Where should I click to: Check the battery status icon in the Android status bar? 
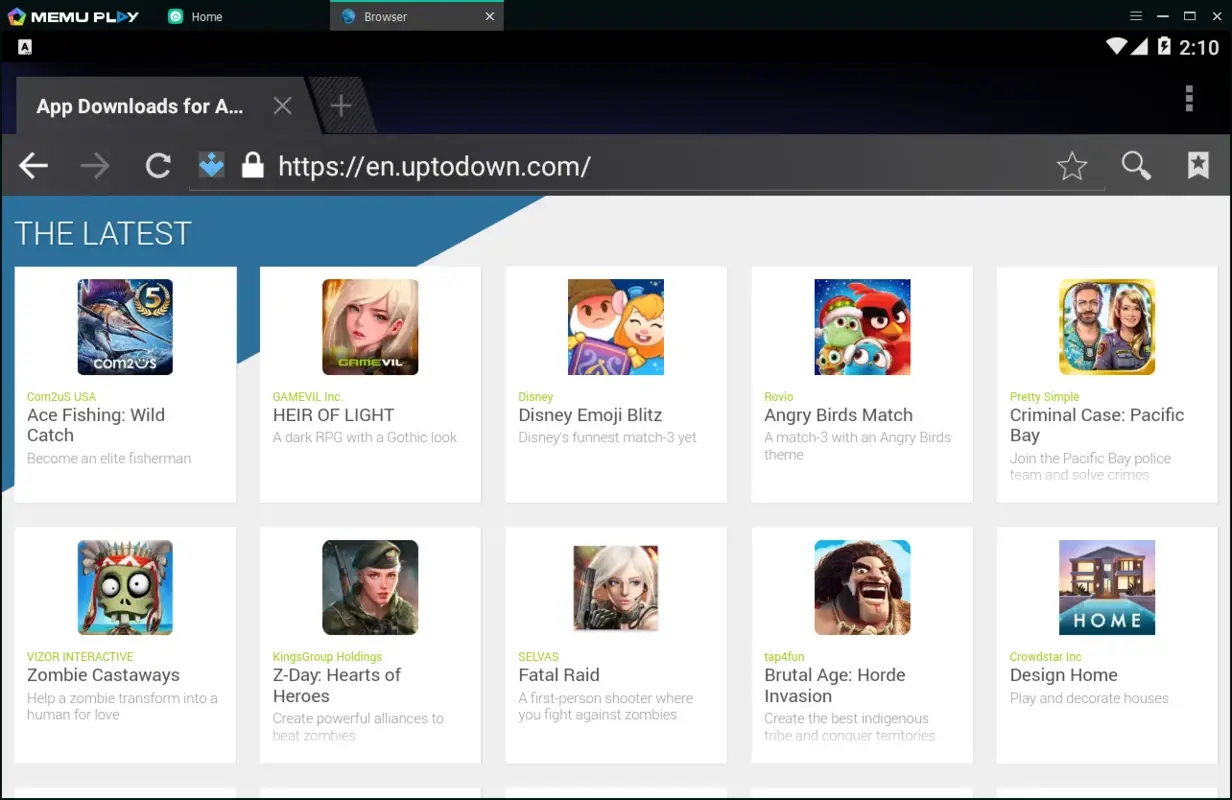[x=1162, y=45]
